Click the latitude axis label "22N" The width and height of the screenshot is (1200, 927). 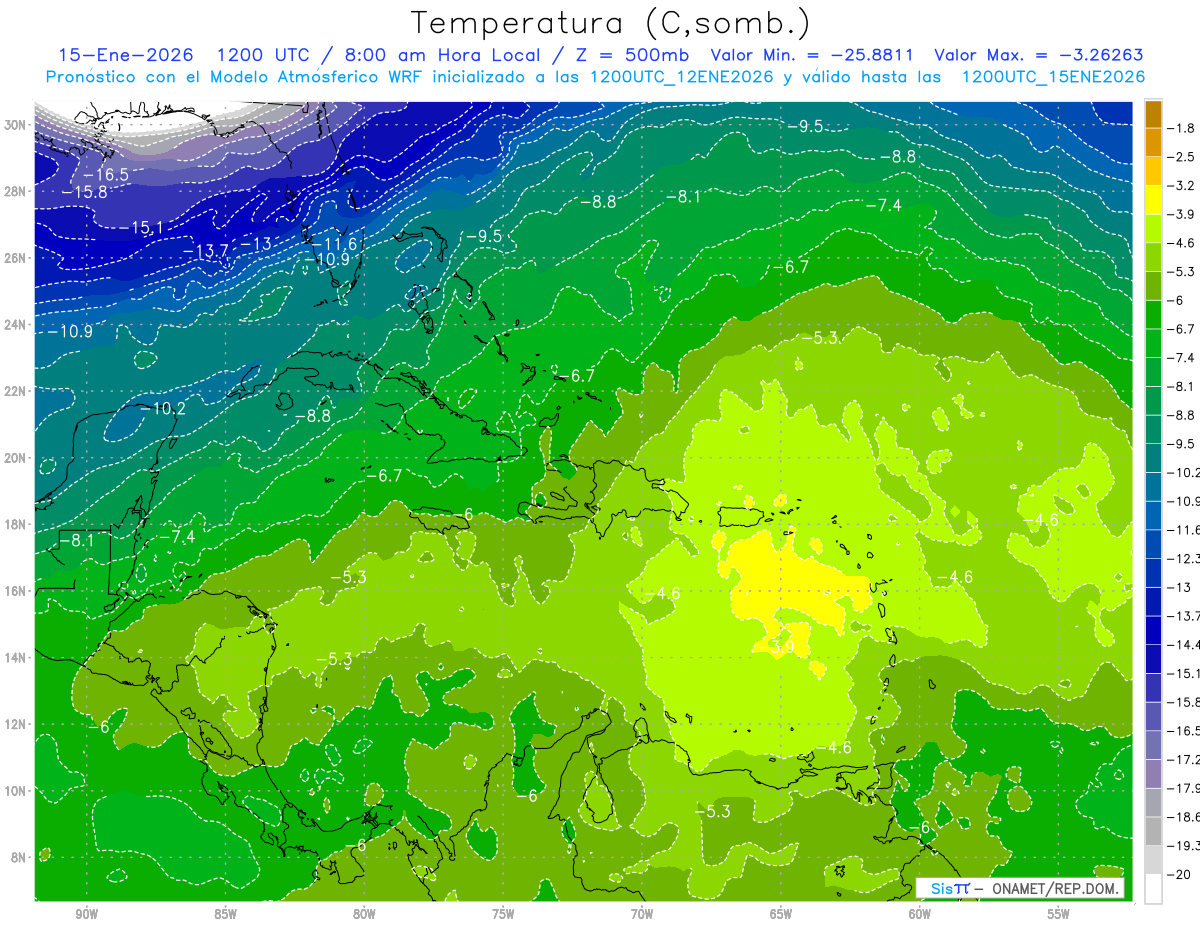click(x=16, y=391)
